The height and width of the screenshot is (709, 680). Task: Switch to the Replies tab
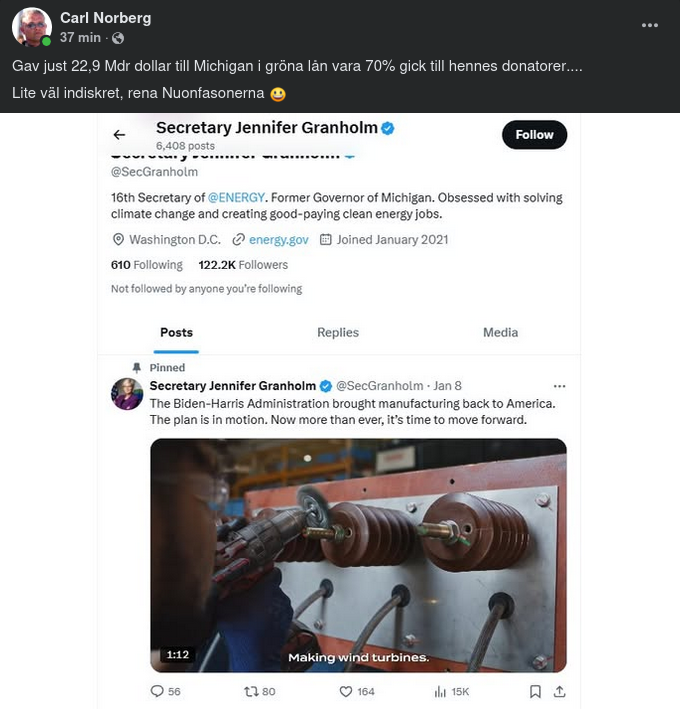click(338, 333)
